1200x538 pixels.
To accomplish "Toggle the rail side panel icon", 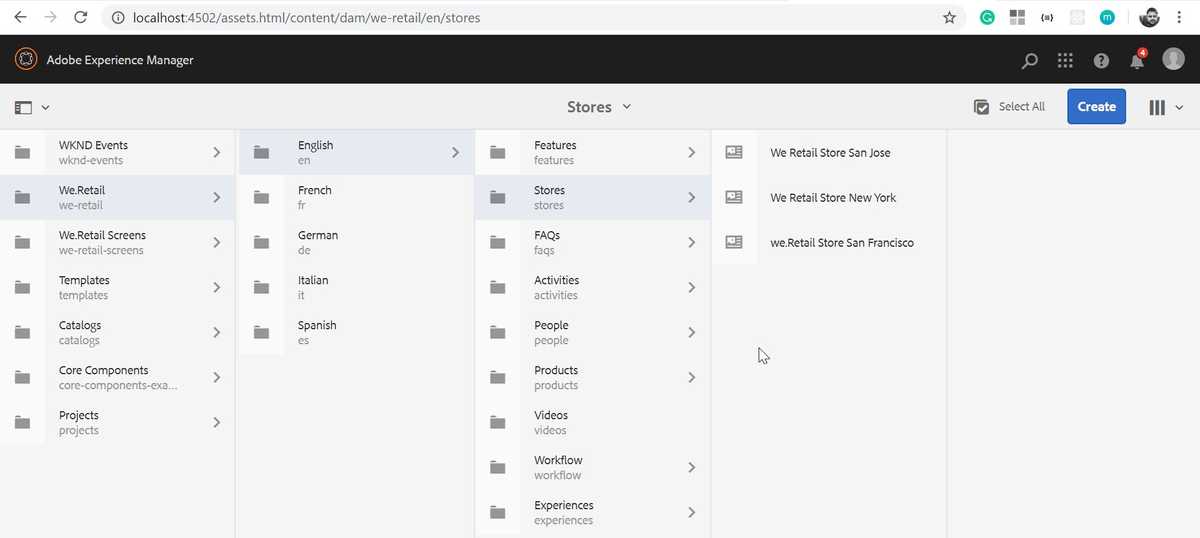I will pos(24,107).
